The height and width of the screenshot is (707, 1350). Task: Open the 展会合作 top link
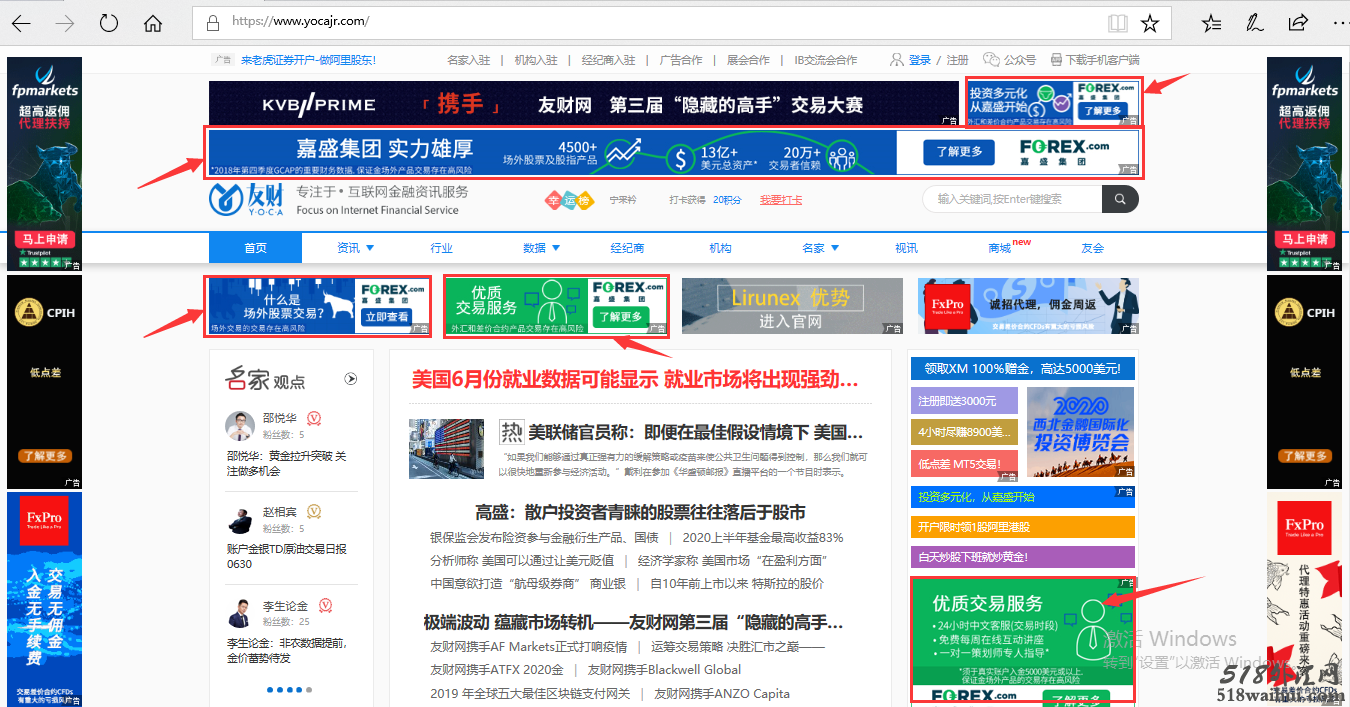748,60
